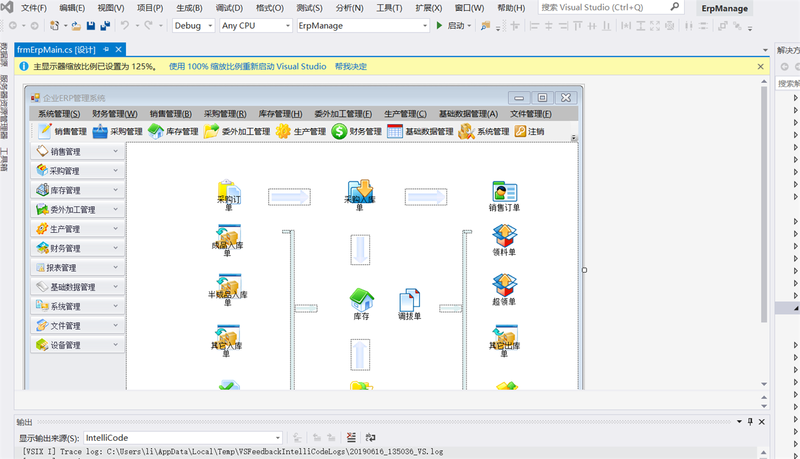This screenshot has width=800, height=459.
Task: Expand the 文件管理 sidebar dropdown button
Action: coord(116,326)
